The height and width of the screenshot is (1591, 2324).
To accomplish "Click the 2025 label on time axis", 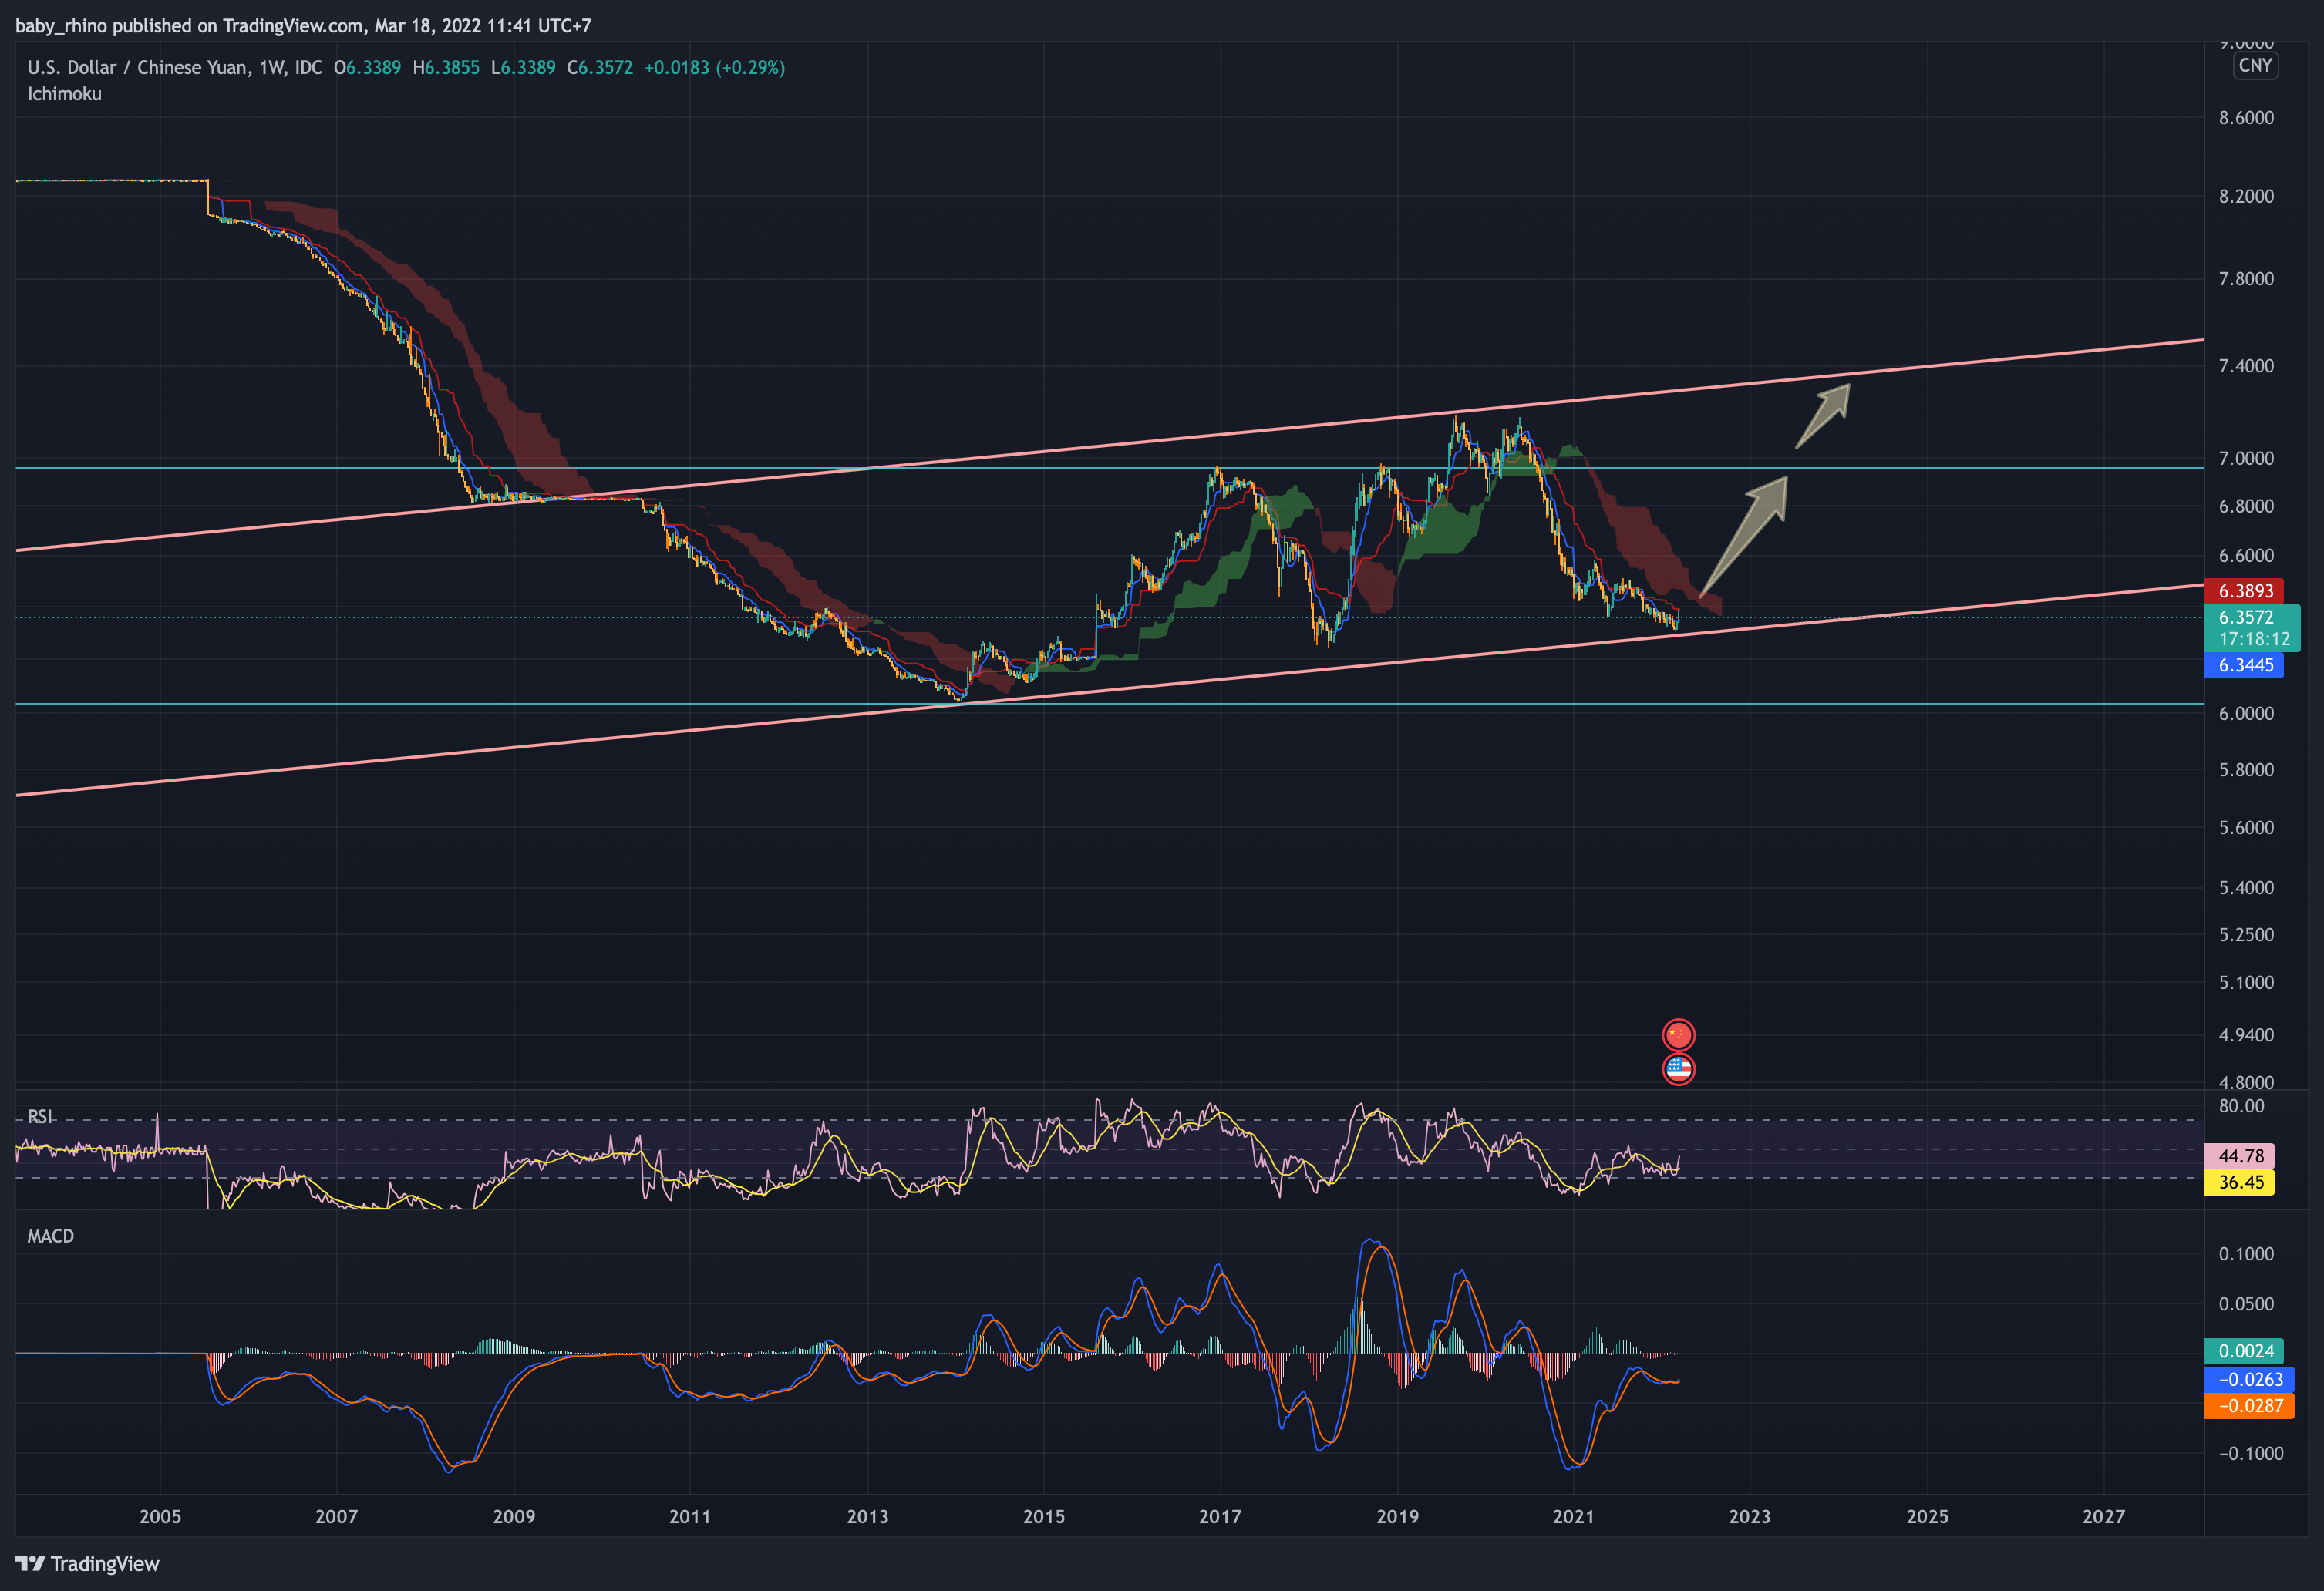I will (x=1927, y=1516).
